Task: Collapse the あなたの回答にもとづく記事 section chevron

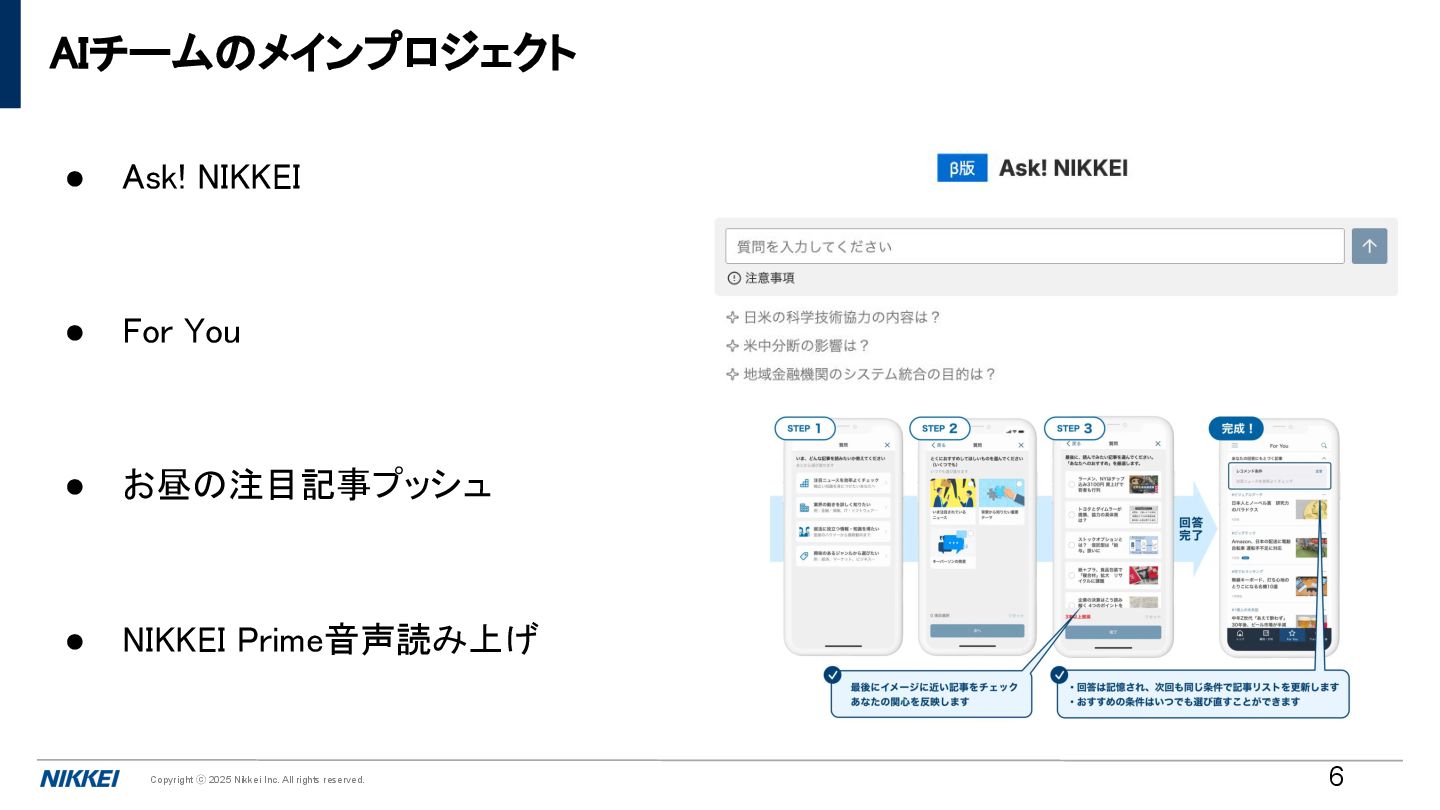Action: coord(1324,457)
